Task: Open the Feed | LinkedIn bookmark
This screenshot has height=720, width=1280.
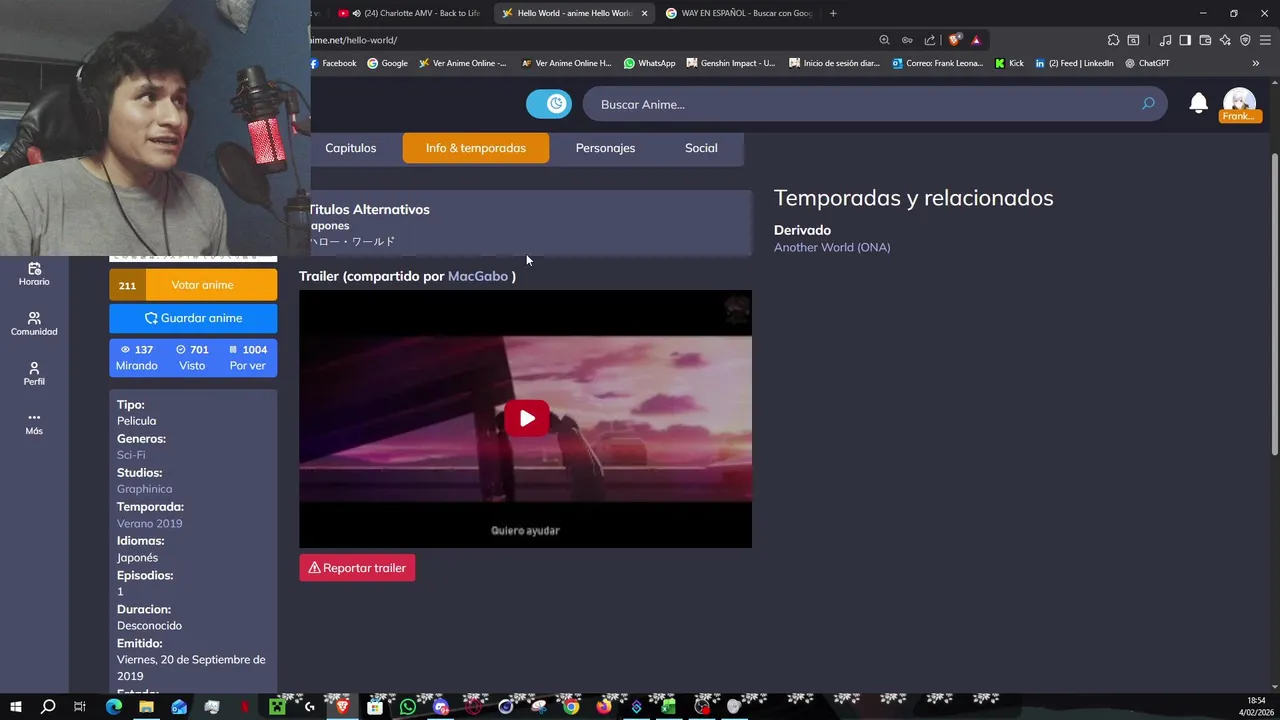Action: click(x=1075, y=63)
